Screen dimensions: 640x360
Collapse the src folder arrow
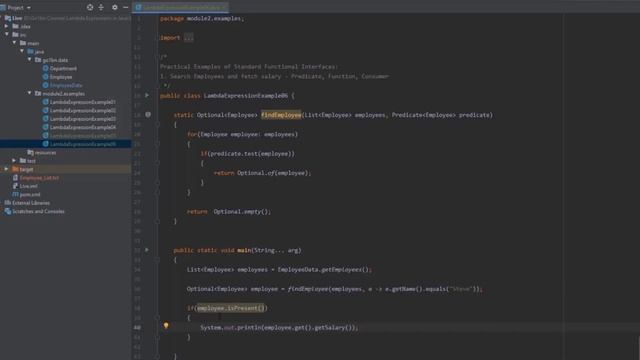tap(7, 34)
